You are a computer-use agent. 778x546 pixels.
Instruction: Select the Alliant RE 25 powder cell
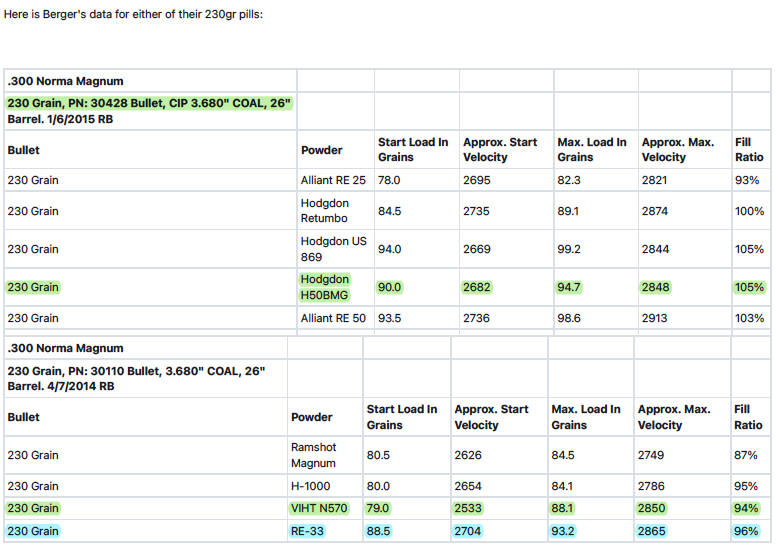(333, 180)
